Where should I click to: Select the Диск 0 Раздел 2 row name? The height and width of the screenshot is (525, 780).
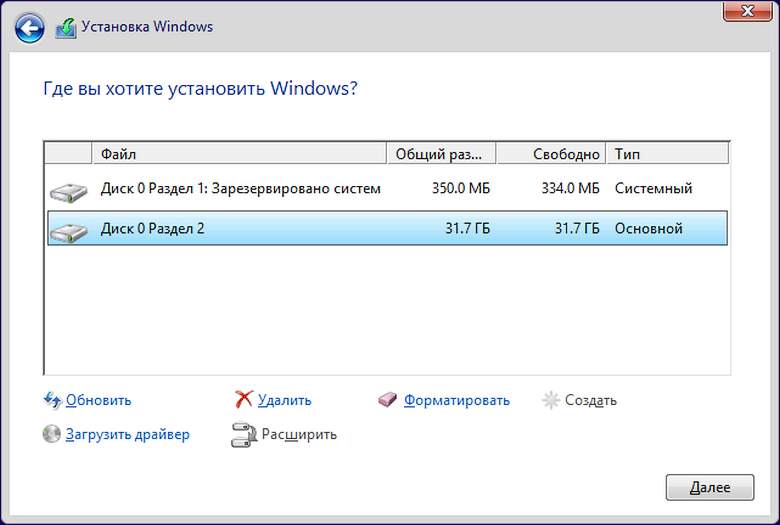pyautogui.click(x=152, y=228)
